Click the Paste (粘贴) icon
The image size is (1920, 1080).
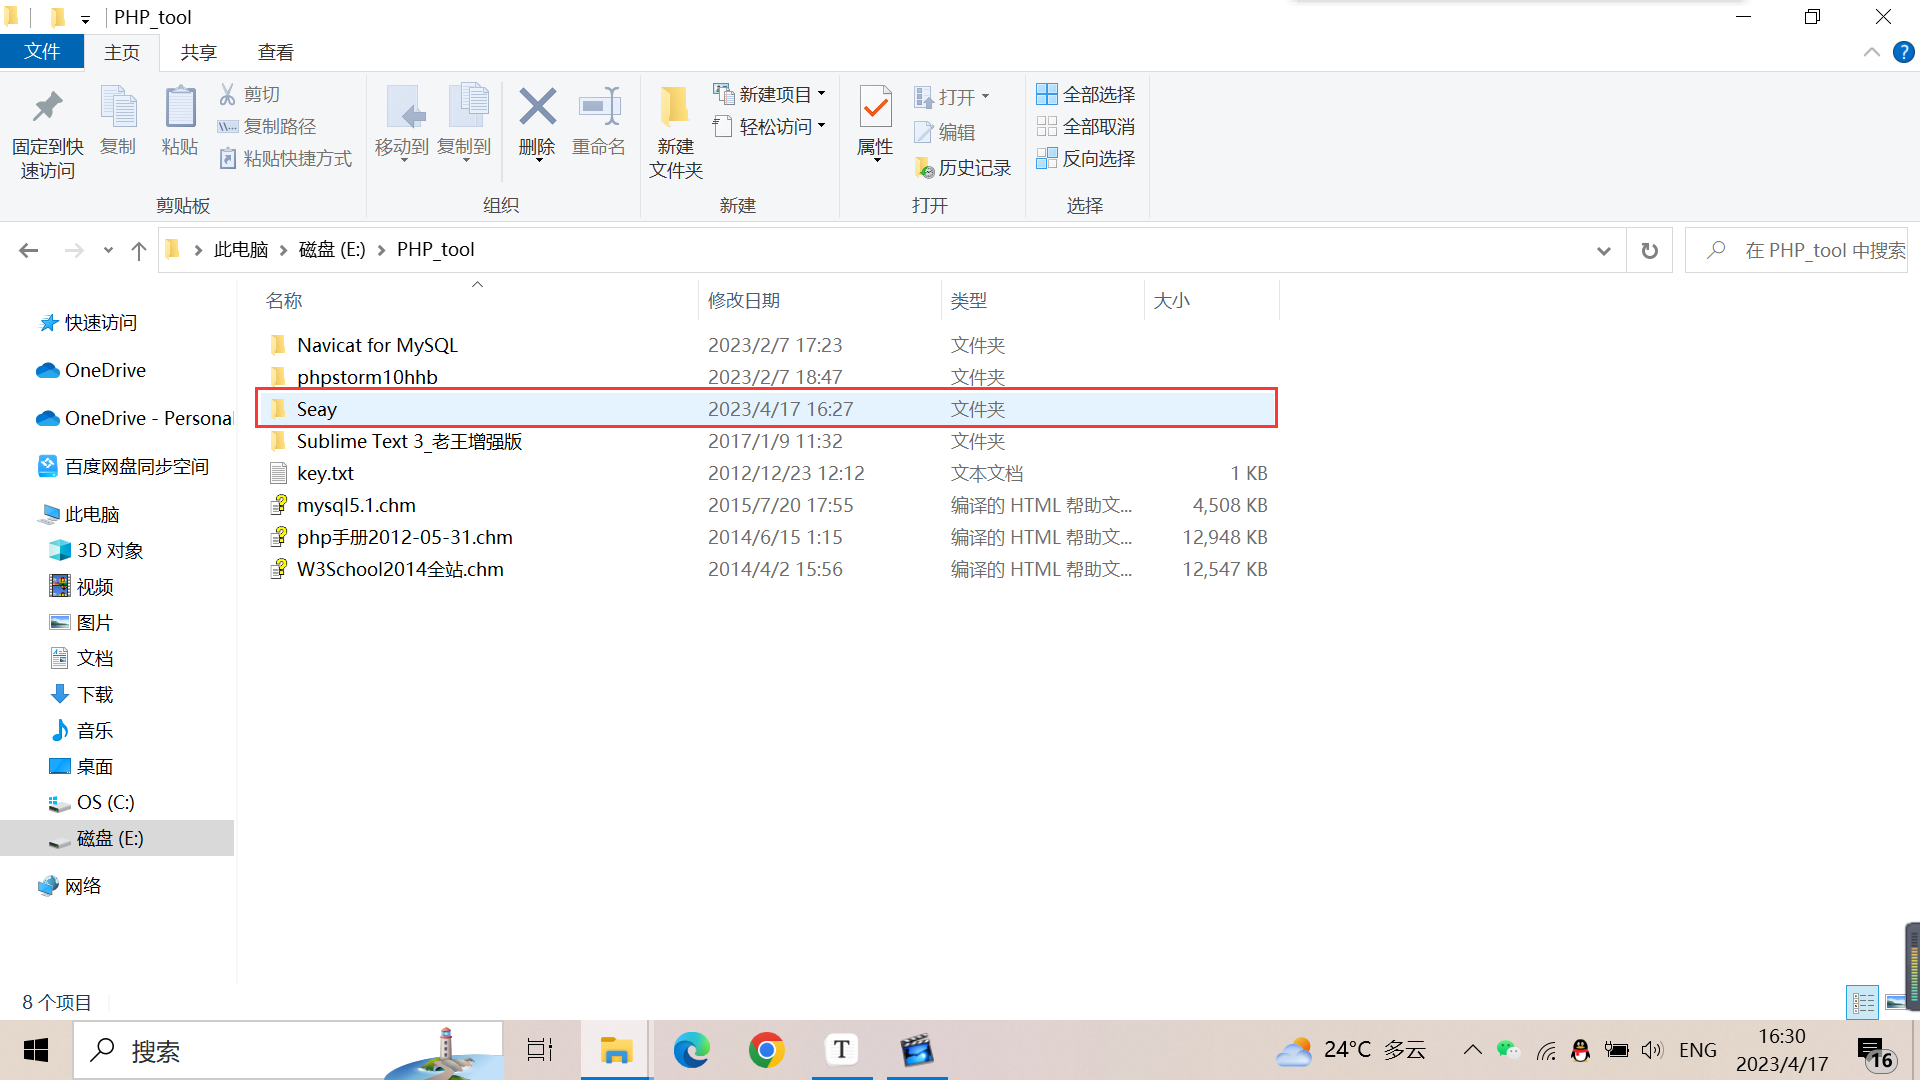coord(180,118)
